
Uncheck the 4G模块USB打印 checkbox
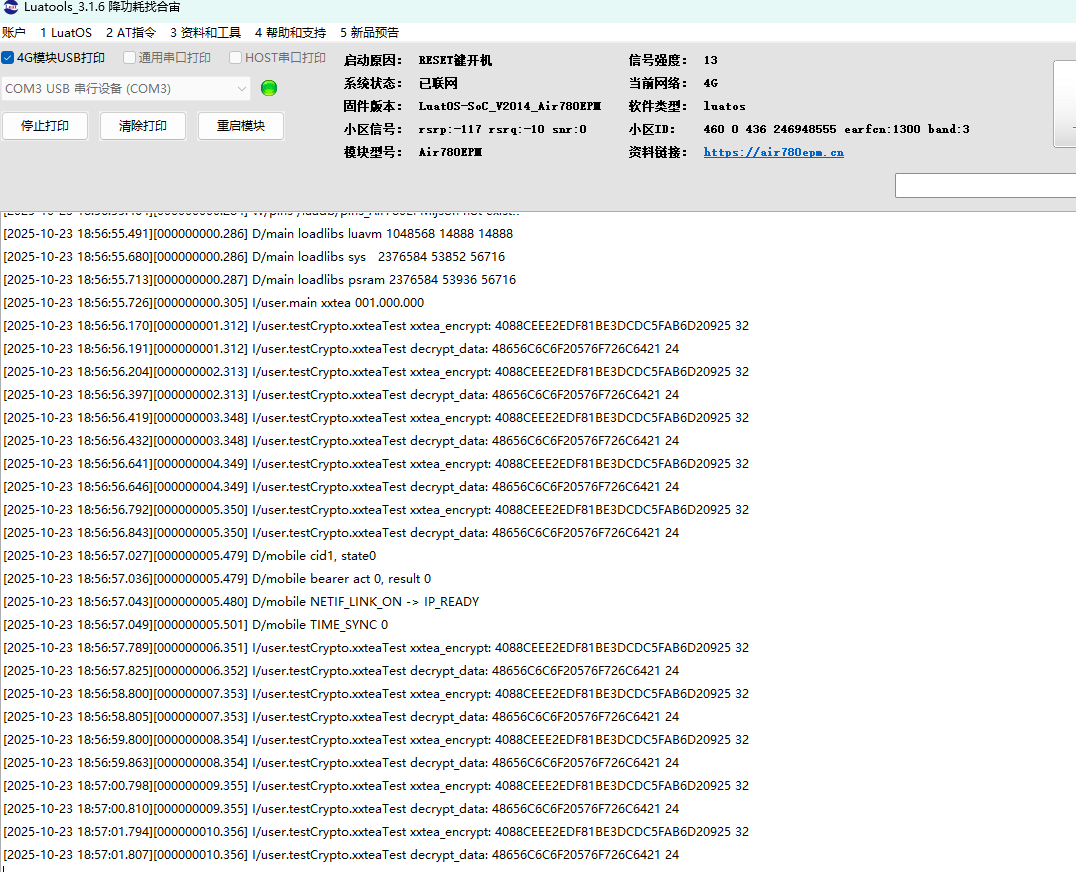[8, 58]
